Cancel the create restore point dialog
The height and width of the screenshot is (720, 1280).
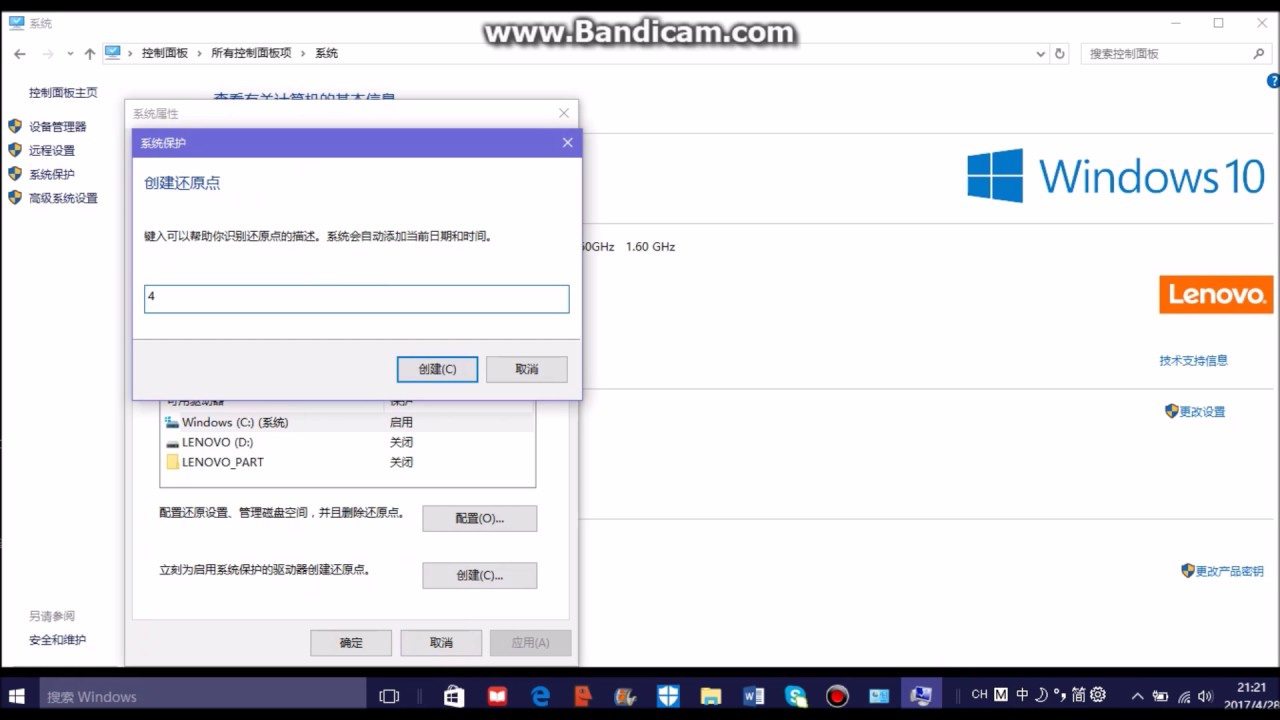(527, 369)
